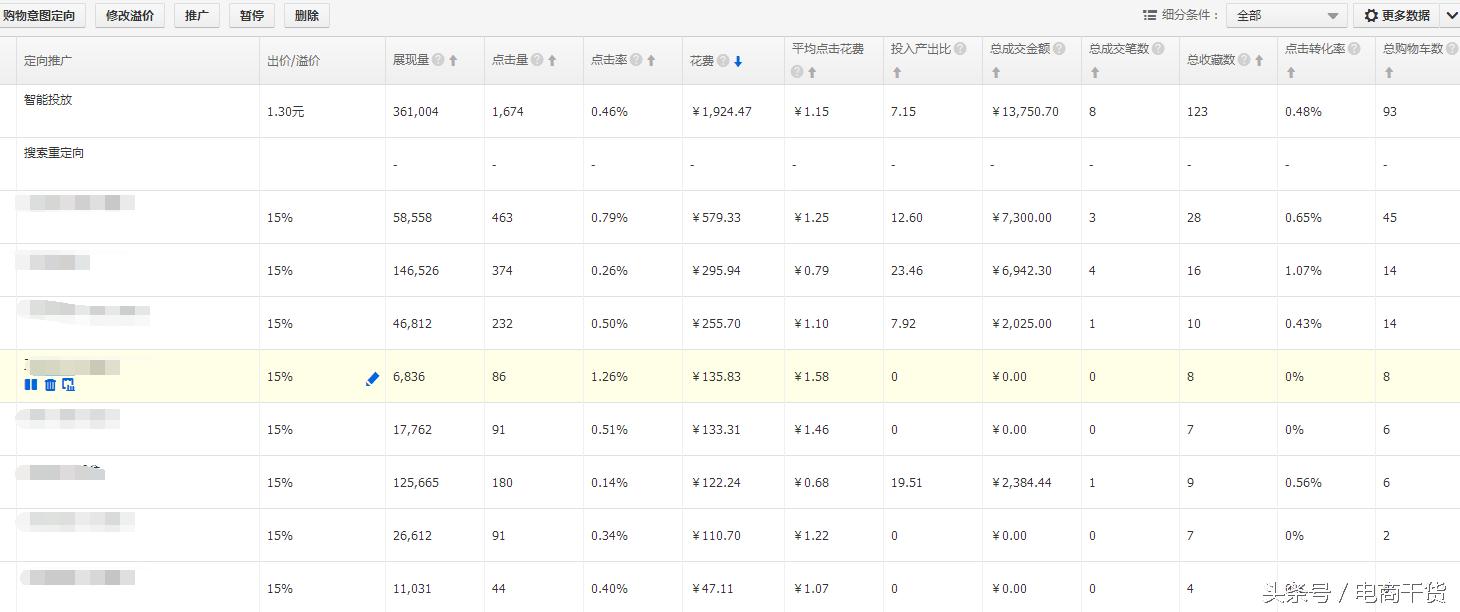Sort by 平均点击花费 using its arrow
The image size is (1460, 612).
[812, 73]
